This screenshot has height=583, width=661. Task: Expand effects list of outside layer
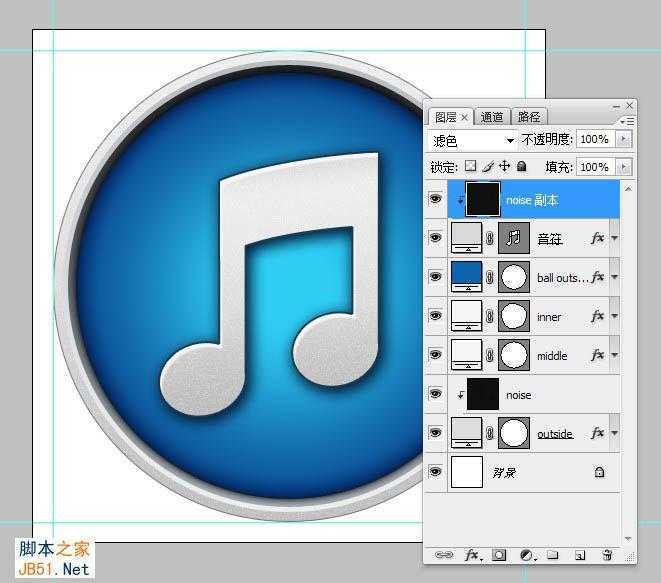(x=615, y=433)
